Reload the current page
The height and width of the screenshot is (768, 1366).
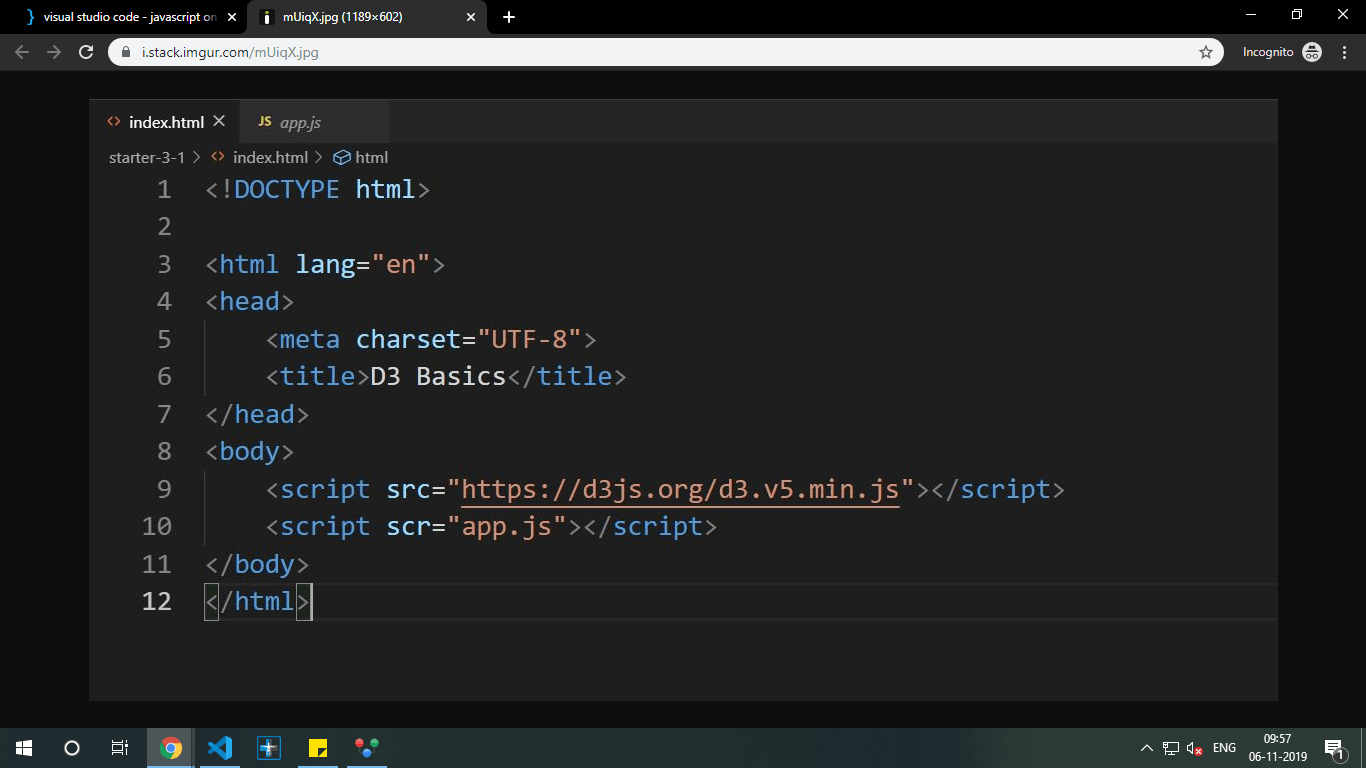pos(86,52)
